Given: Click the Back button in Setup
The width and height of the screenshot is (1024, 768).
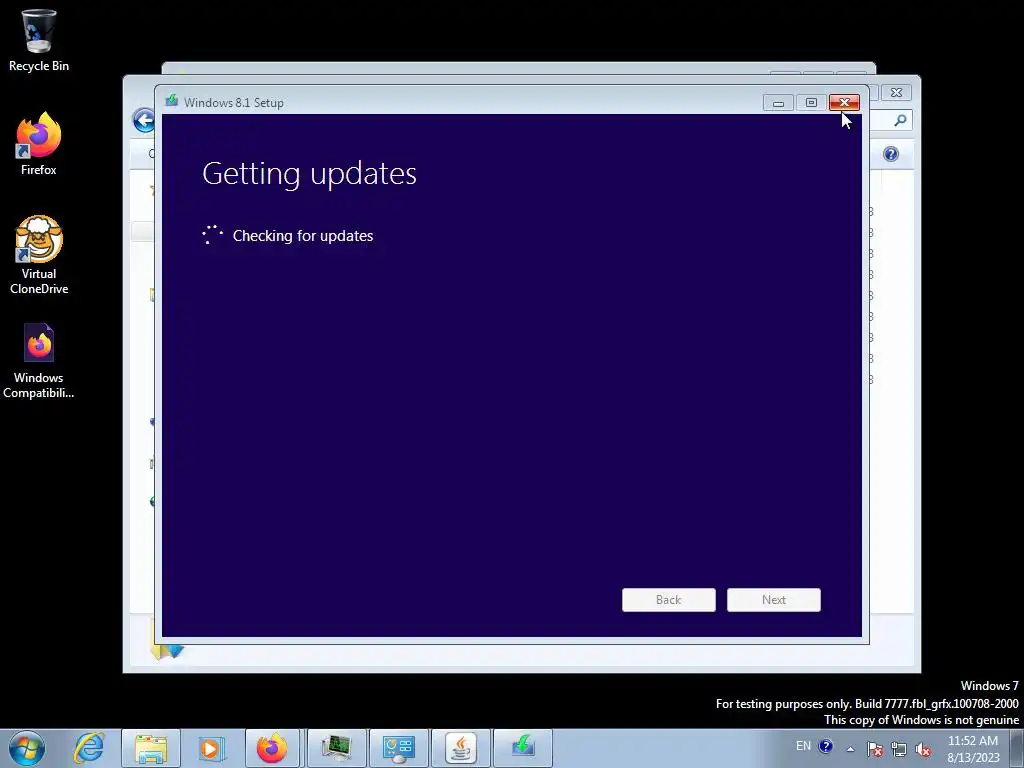Looking at the screenshot, I should [669, 600].
